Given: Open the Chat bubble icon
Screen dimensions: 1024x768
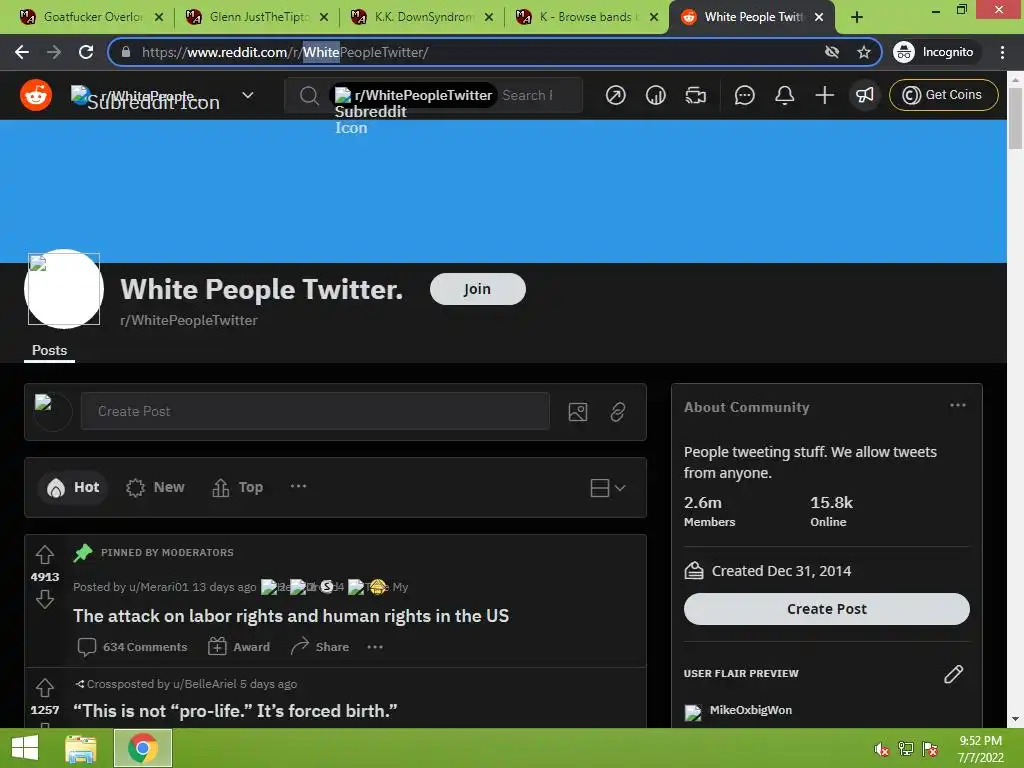Looking at the screenshot, I should [744, 95].
